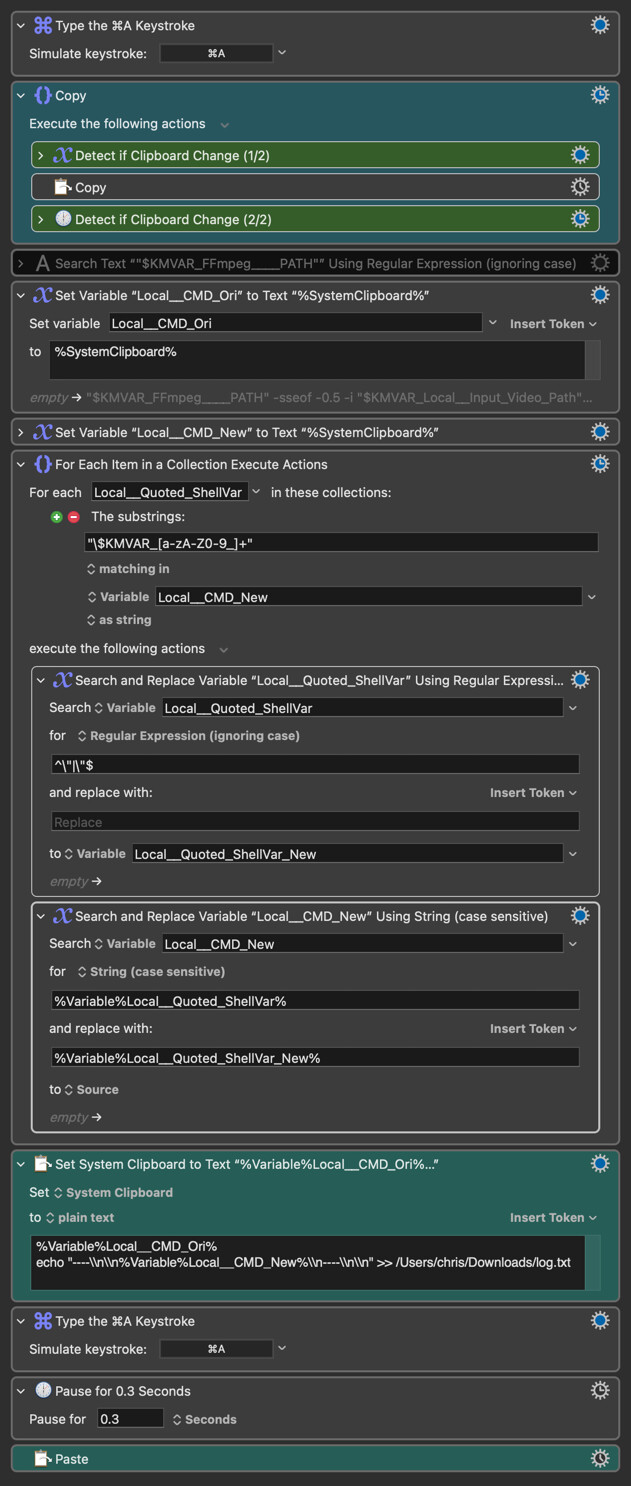Screen dimensions: 631x1486
Task: Remove the substrings collection with red minus
Action: pyautogui.click(x=74, y=517)
